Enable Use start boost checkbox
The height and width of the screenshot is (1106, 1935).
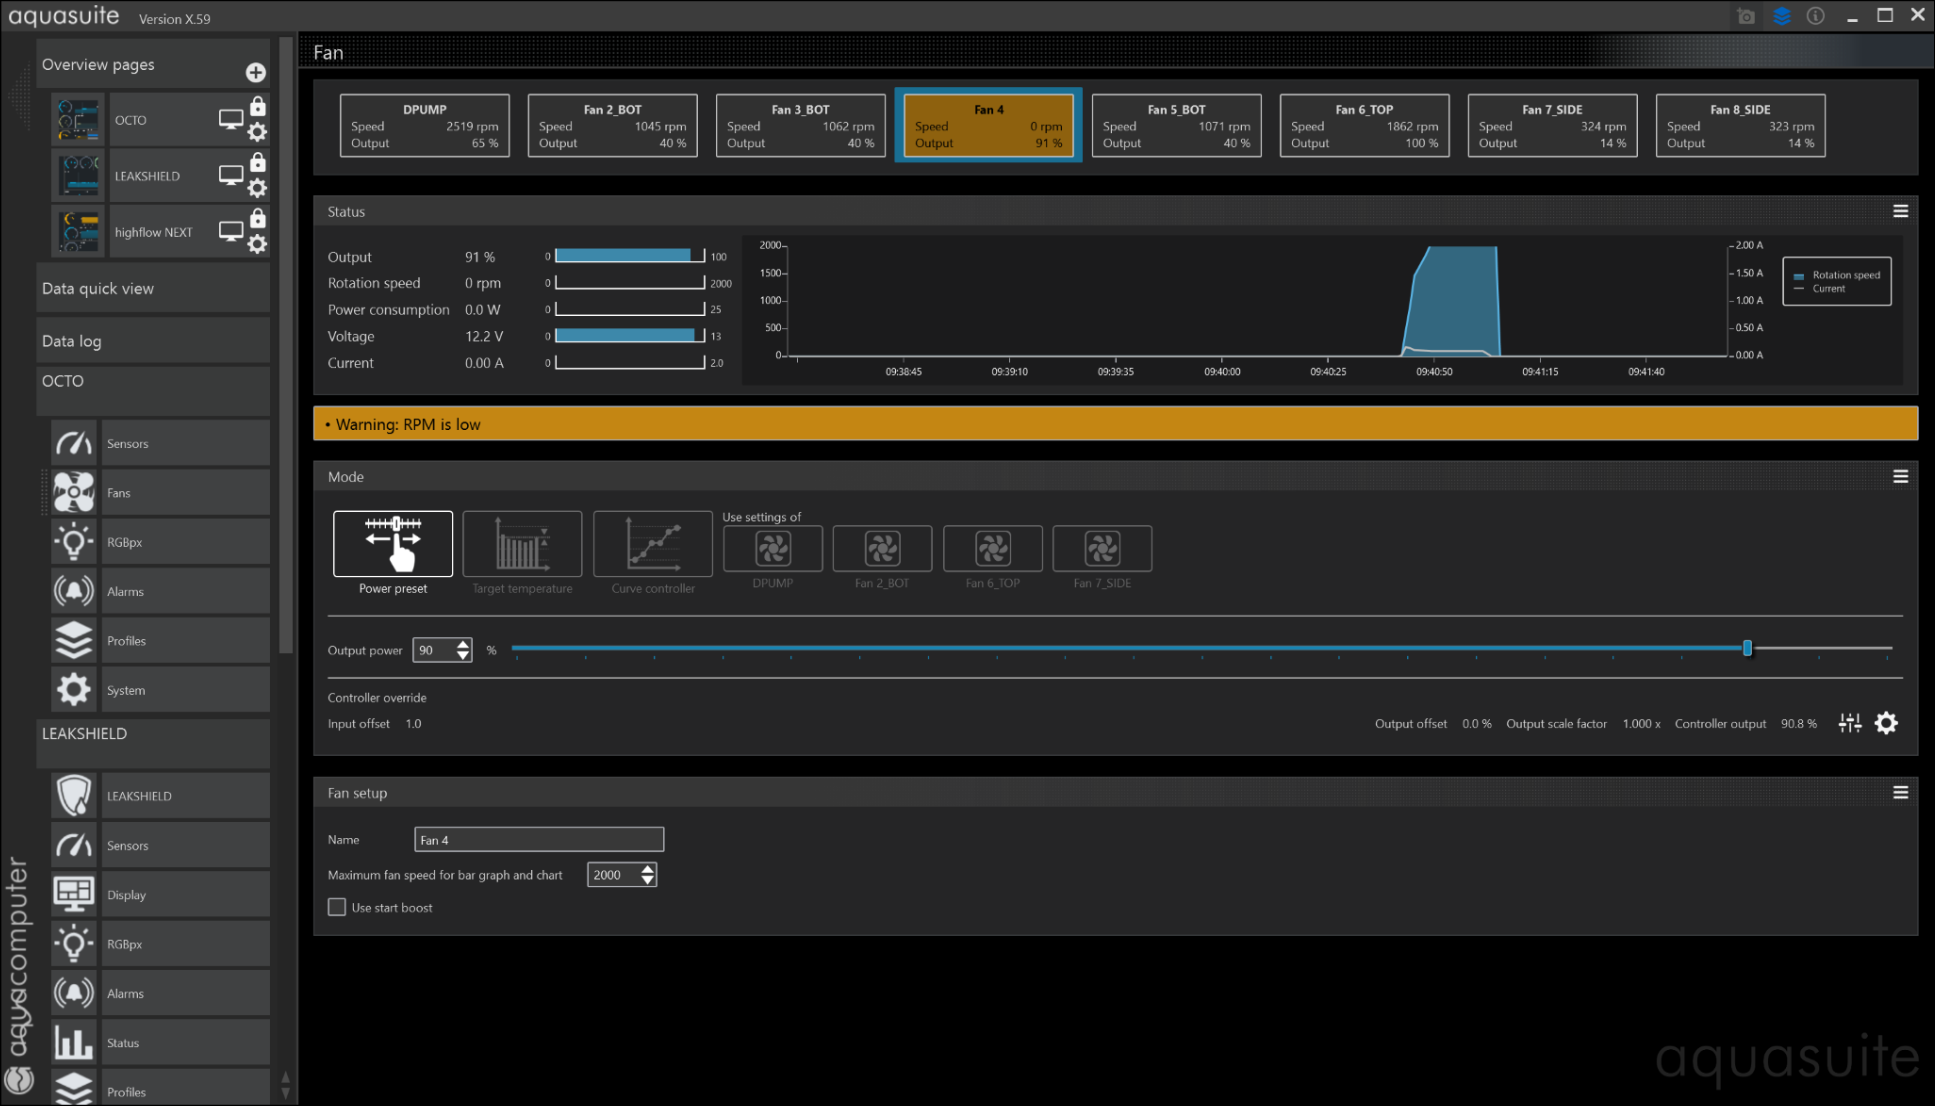point(337,907)
